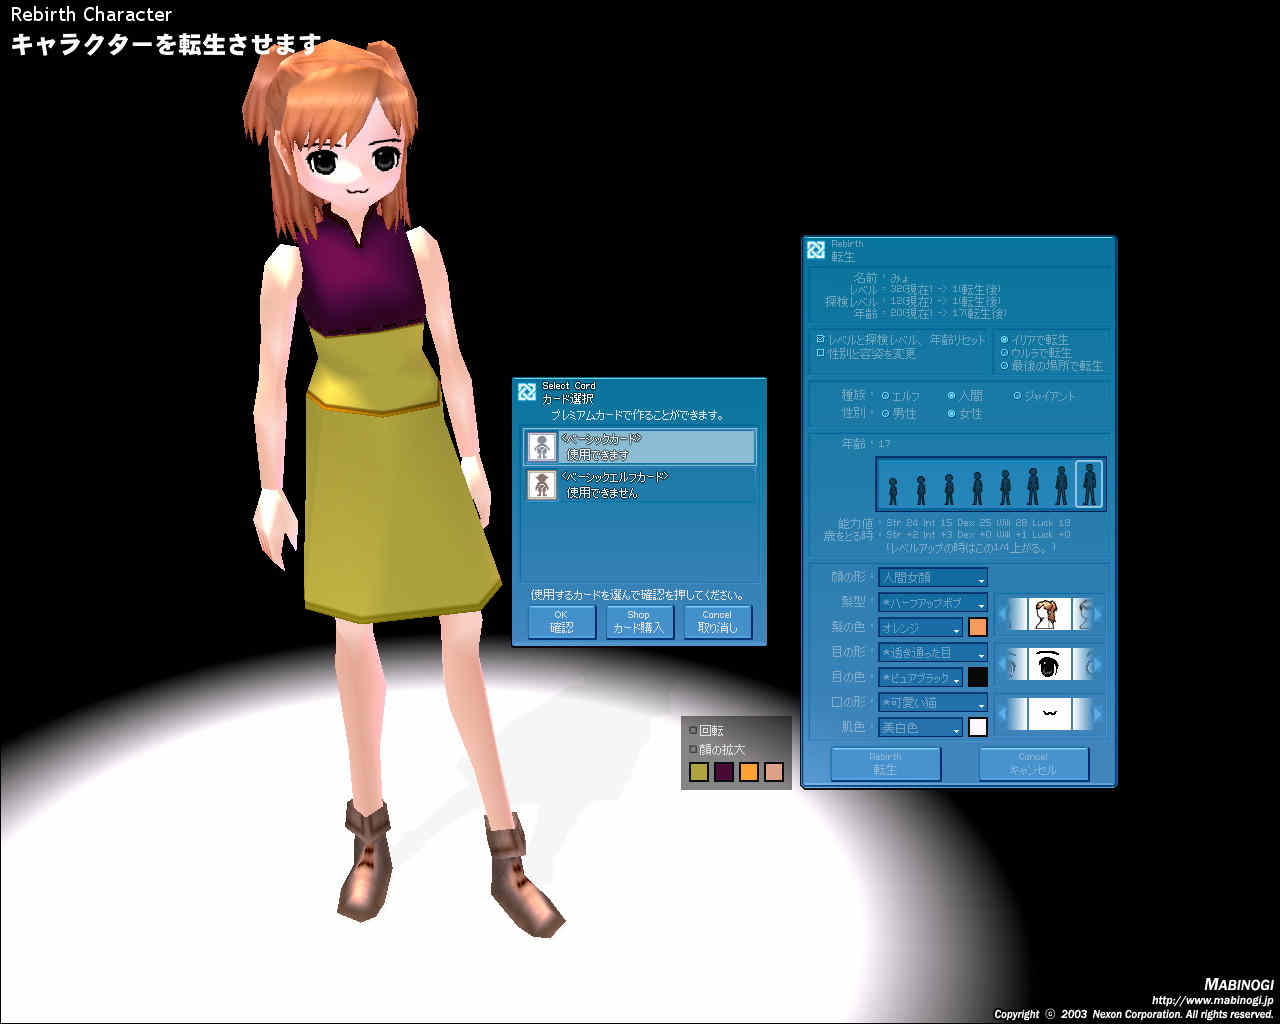Open the 肌色 skin color dropdown
Image resolution: width=1280 pixels, height=1024 pixels.
tap(920, 728)
